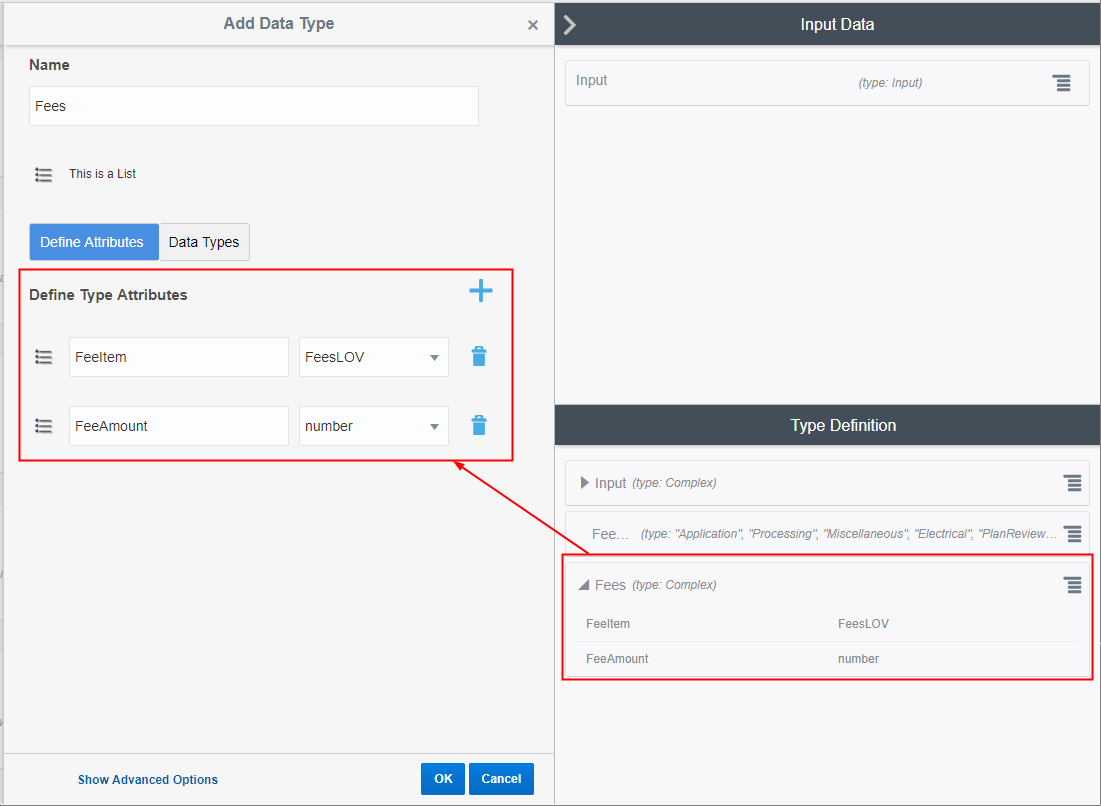Delete the FeeItem attribute with trash icon
This screenshot has width=1101, height=806.
click(478, 356)
